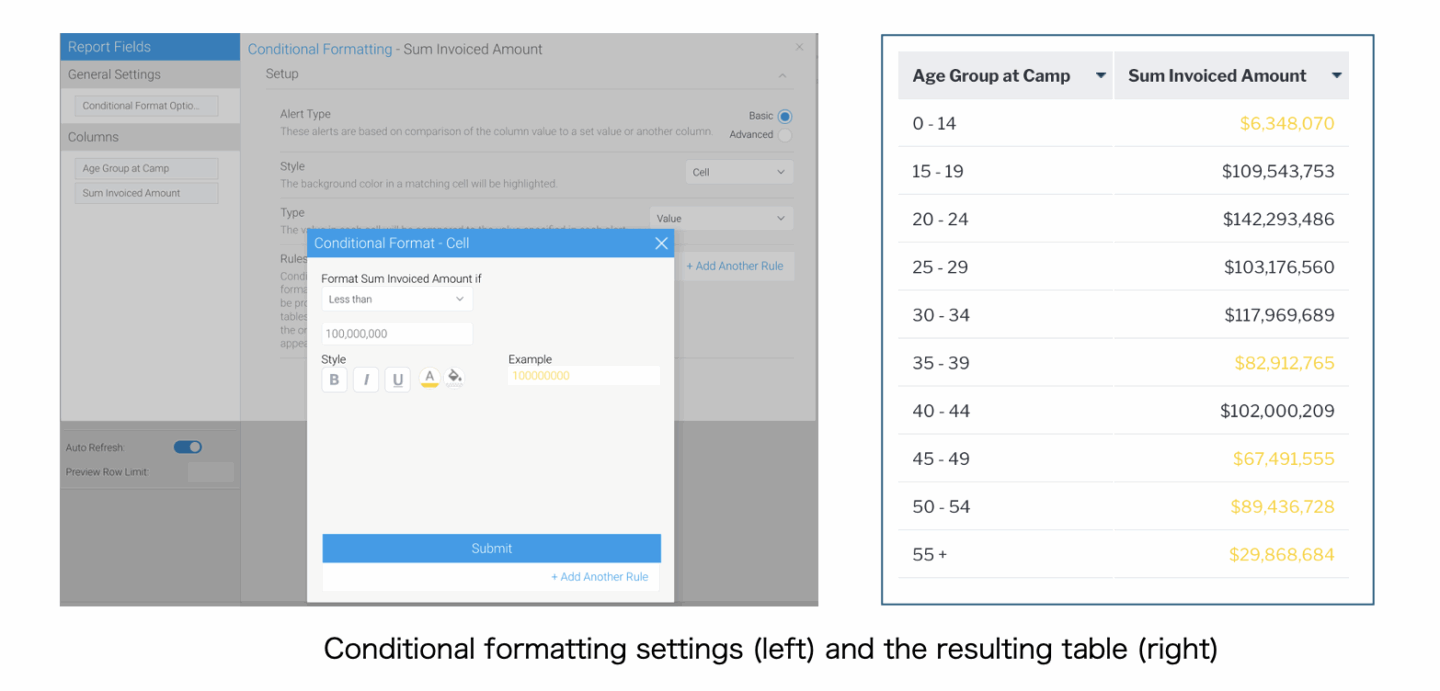Viewport: 1440px width, 691px height.
Task: Click the yellow underline color swatch
Action: [x=429, y=384]
